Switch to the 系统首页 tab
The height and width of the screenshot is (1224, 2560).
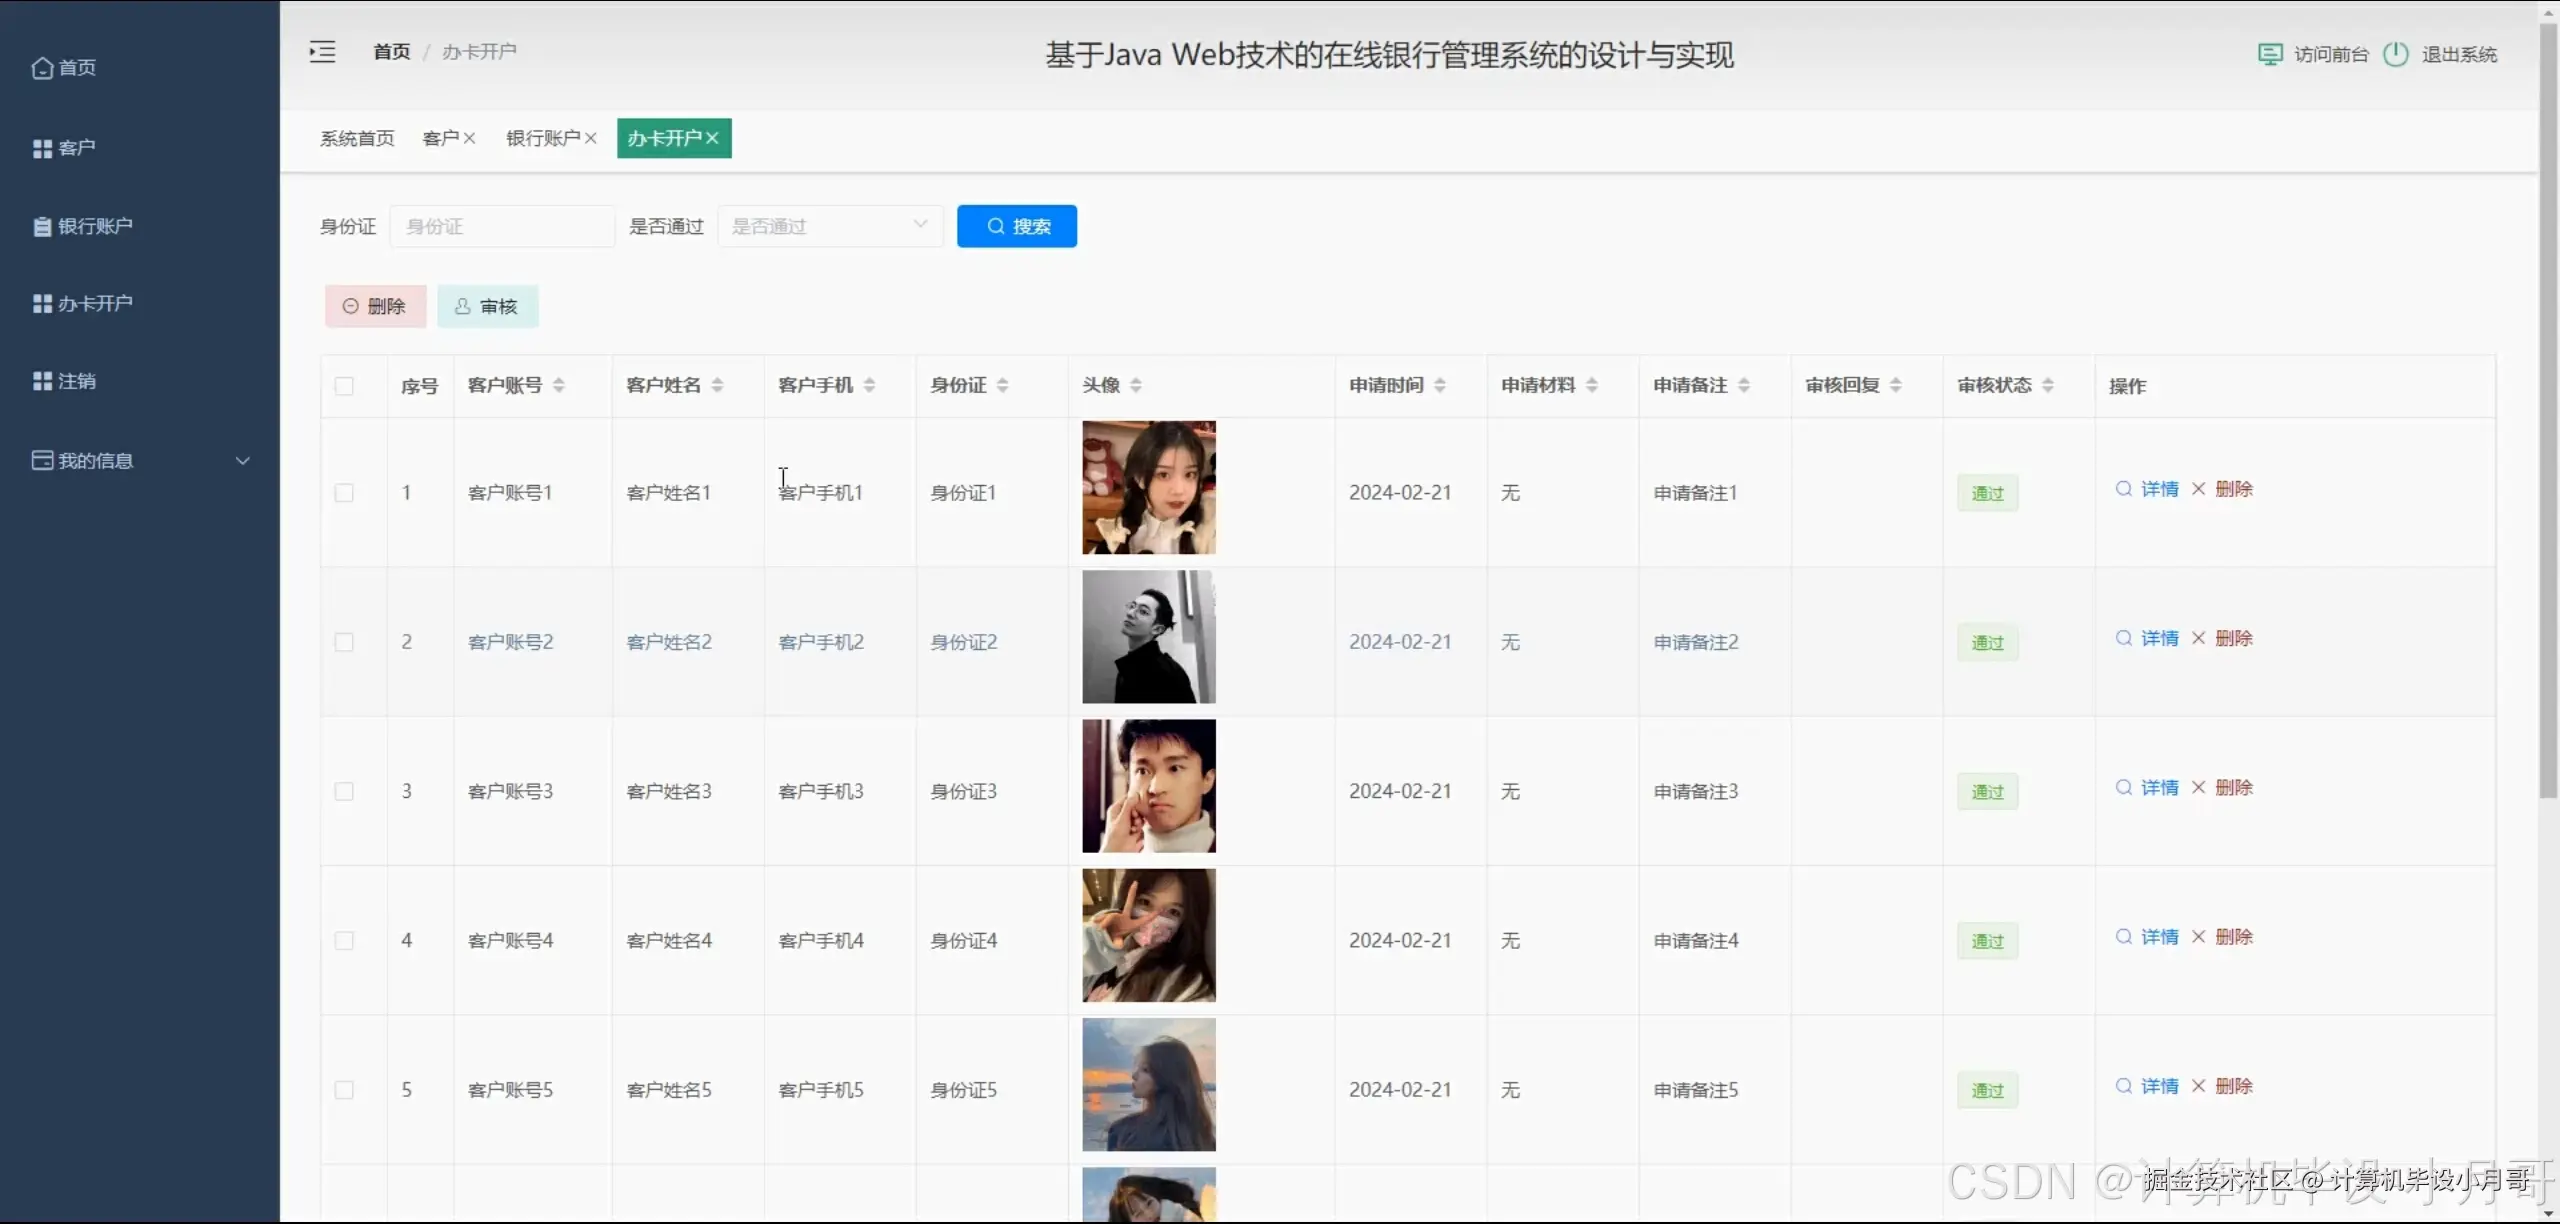click(357, 138)
